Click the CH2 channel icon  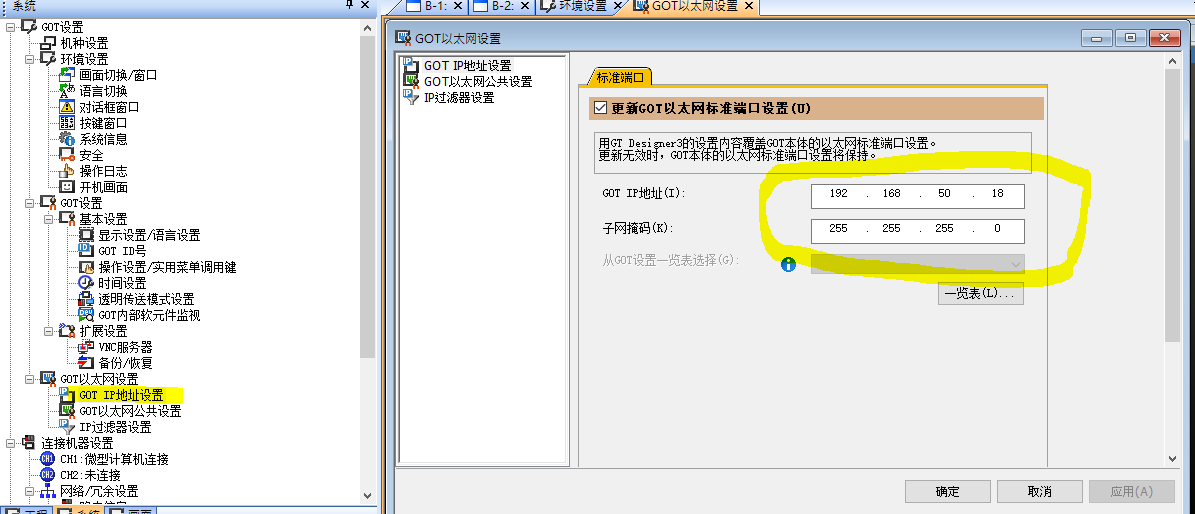click(x=48, y=475)
